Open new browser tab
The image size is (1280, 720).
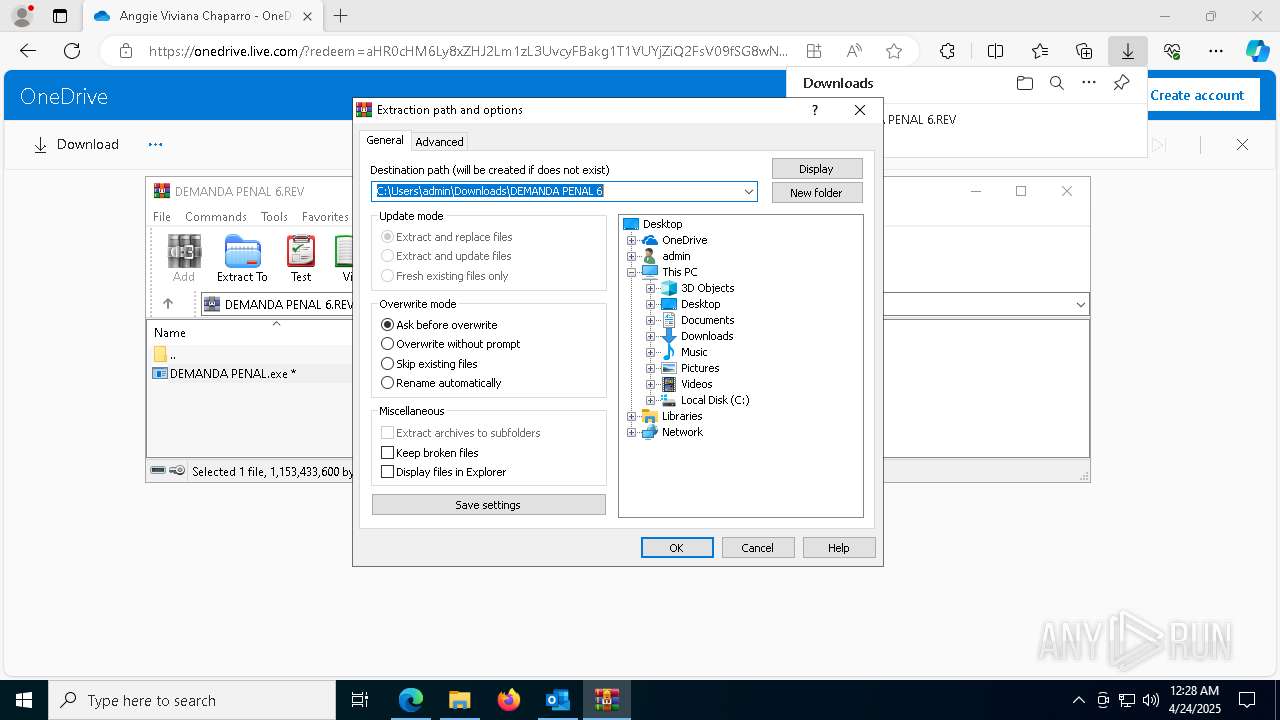341,16
